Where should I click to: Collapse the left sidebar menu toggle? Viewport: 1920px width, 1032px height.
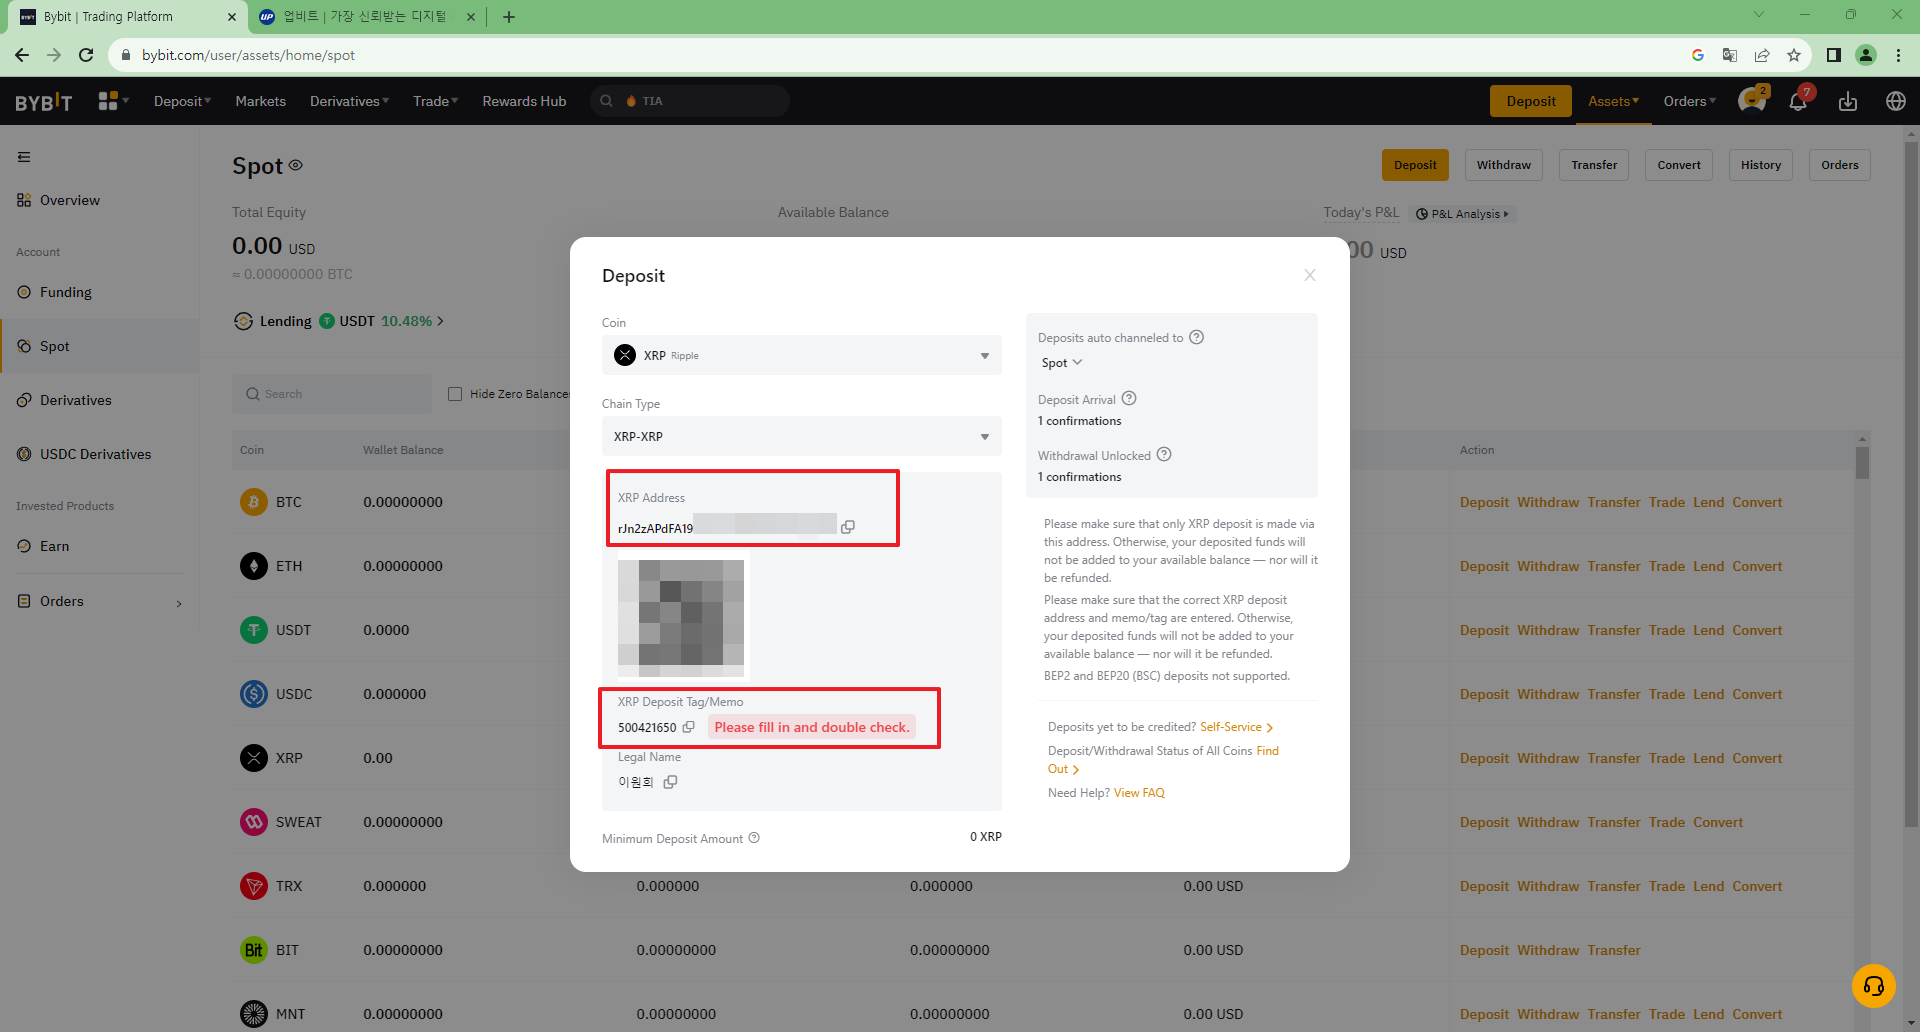tap(24, 157)
